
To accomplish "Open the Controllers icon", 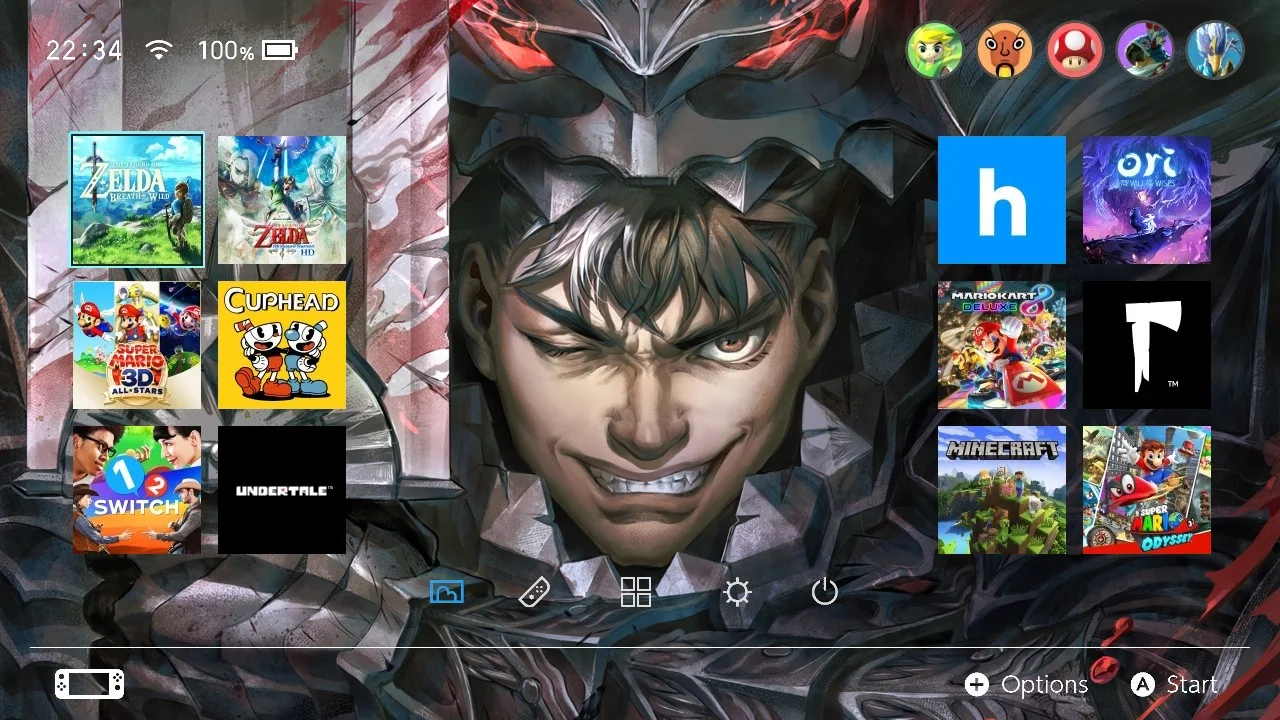I will click(535, 592).
